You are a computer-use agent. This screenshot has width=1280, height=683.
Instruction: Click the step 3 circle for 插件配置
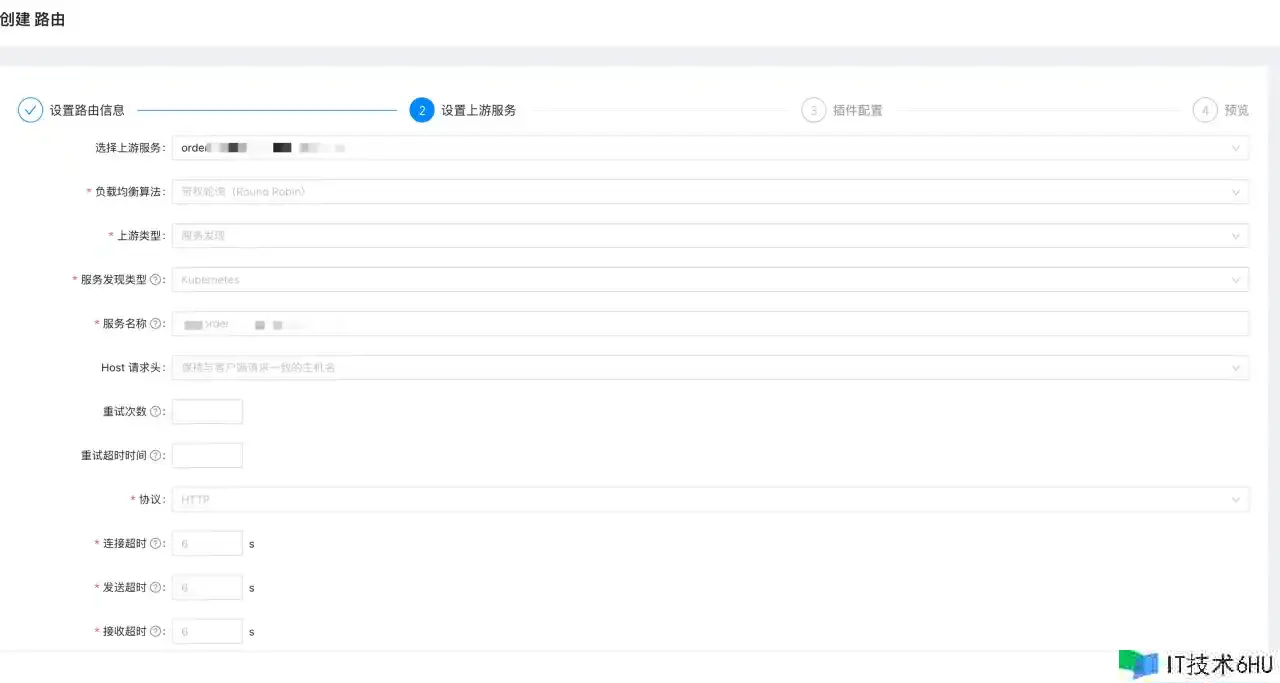point(813,110)
